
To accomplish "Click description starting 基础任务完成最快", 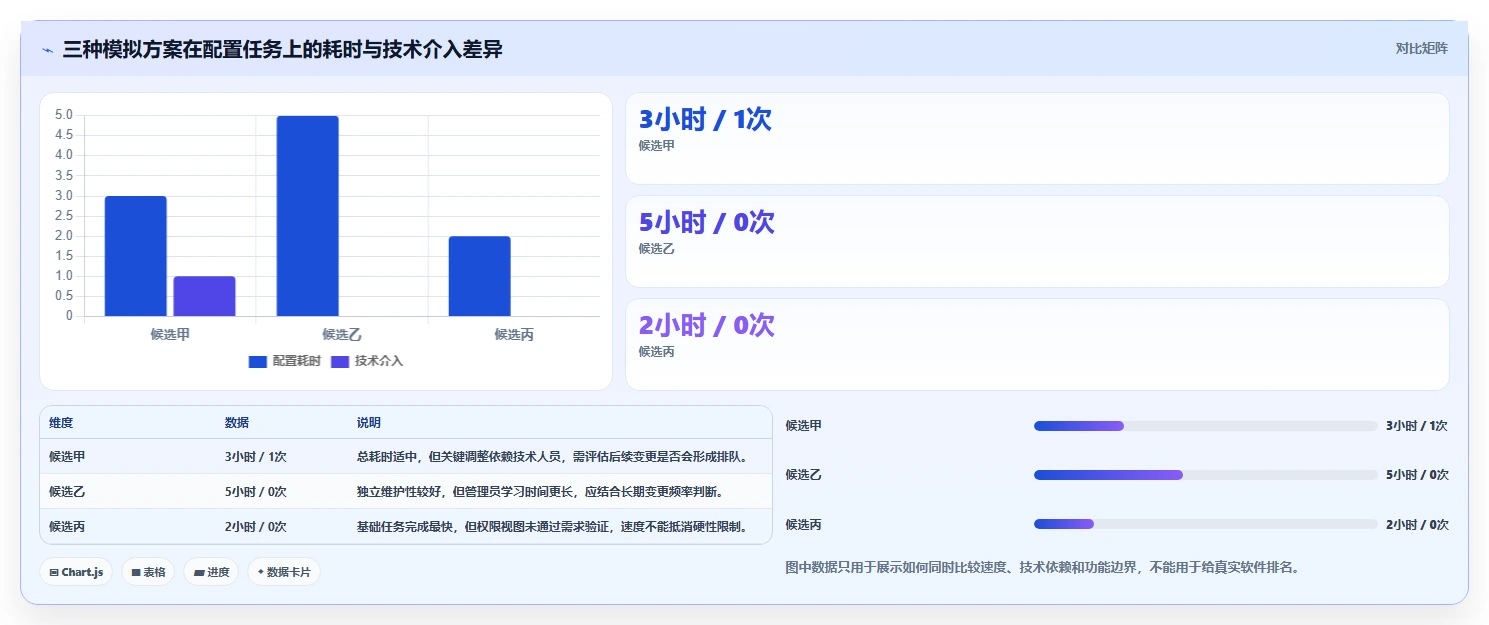I will point(552,527).
